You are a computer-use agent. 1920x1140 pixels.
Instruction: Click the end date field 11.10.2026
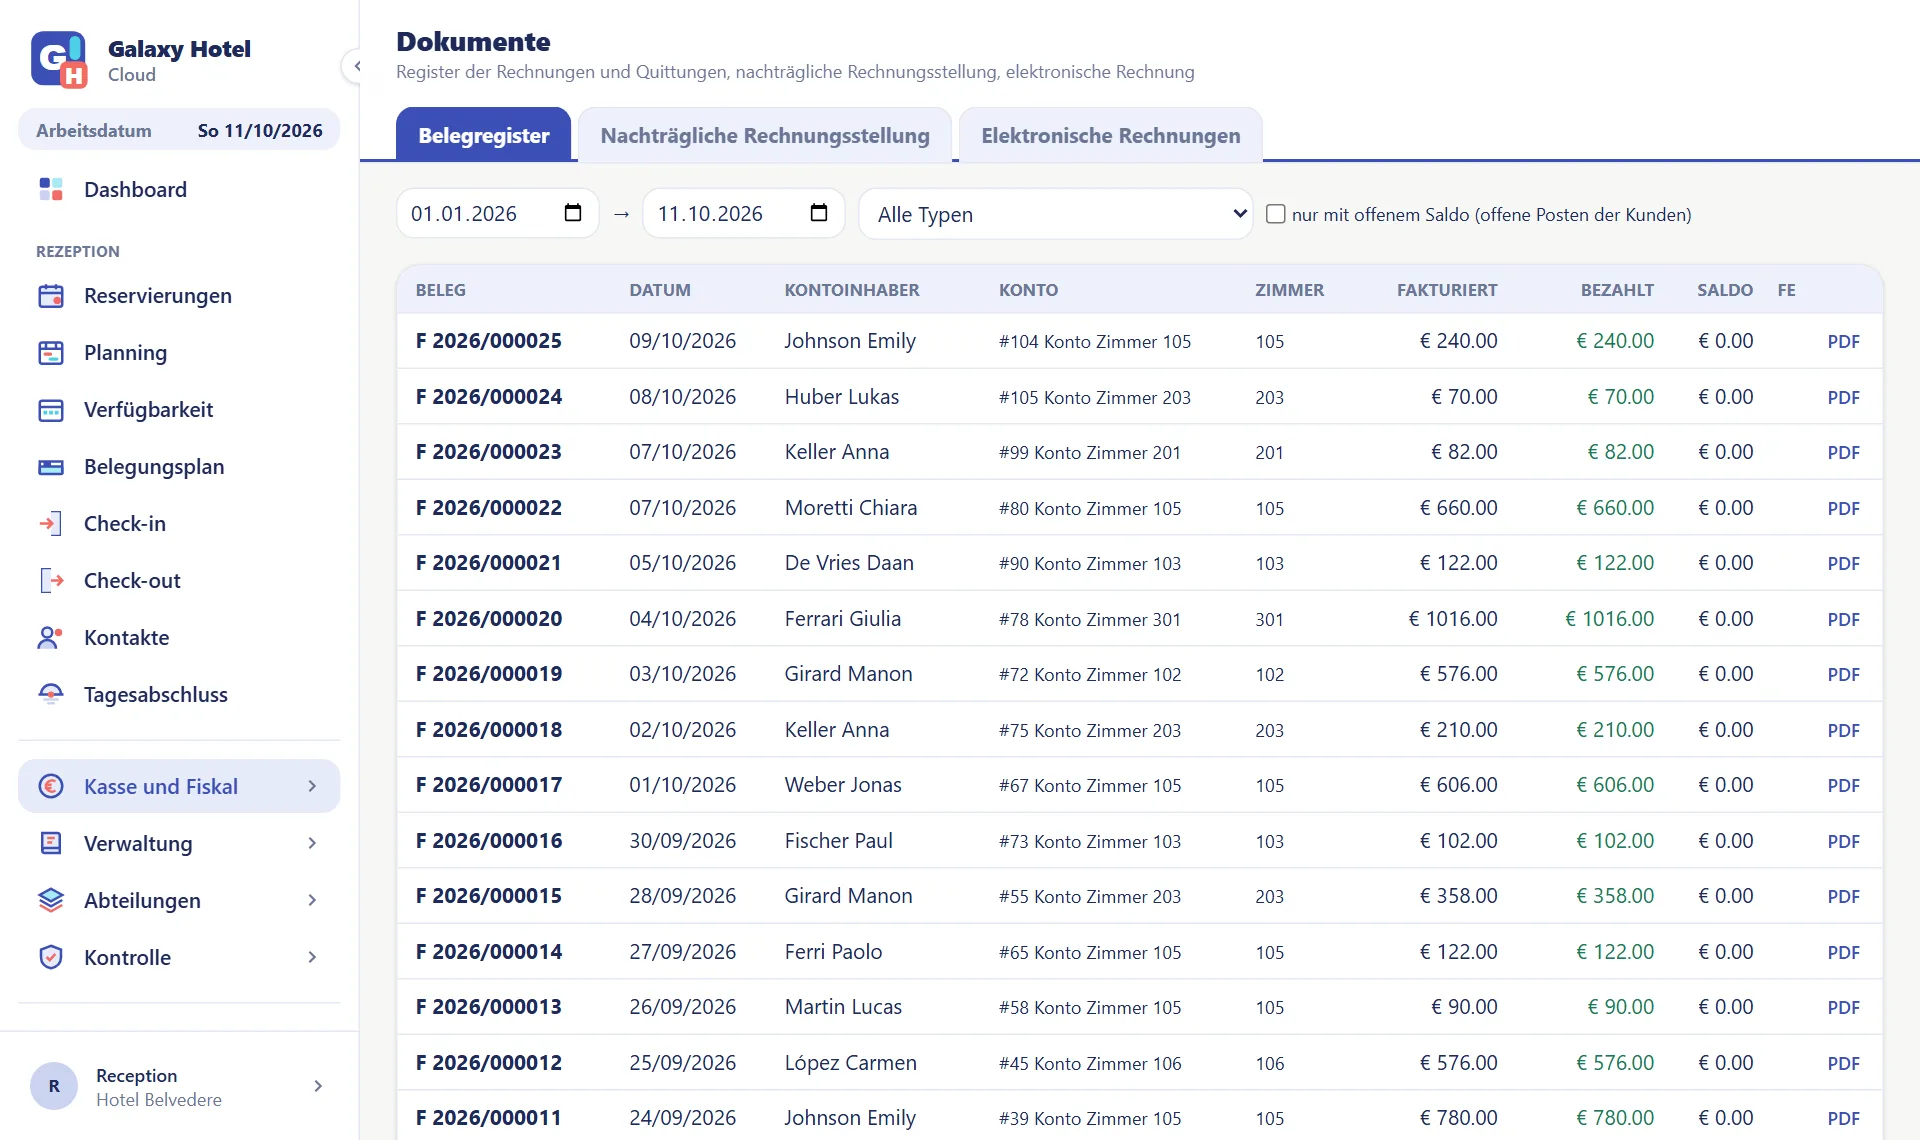[x=744, y=214]
